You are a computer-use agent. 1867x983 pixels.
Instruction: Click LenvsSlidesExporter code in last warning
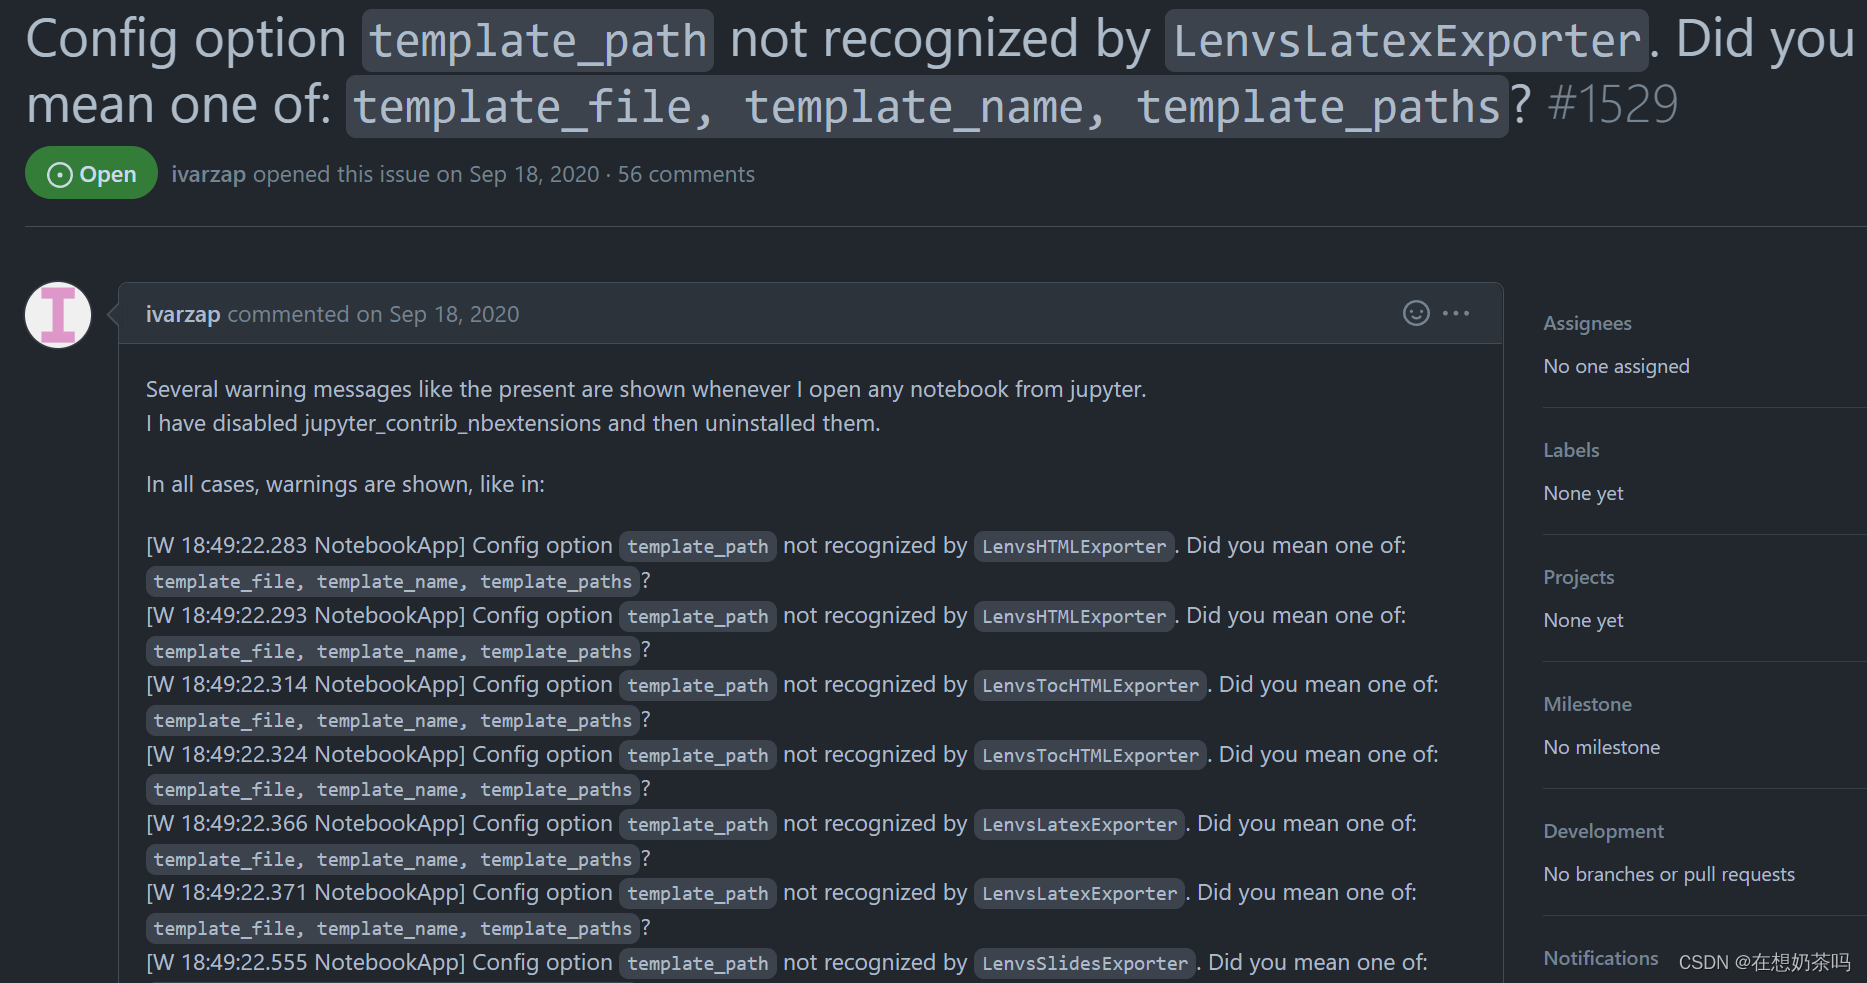(1084, 963)
